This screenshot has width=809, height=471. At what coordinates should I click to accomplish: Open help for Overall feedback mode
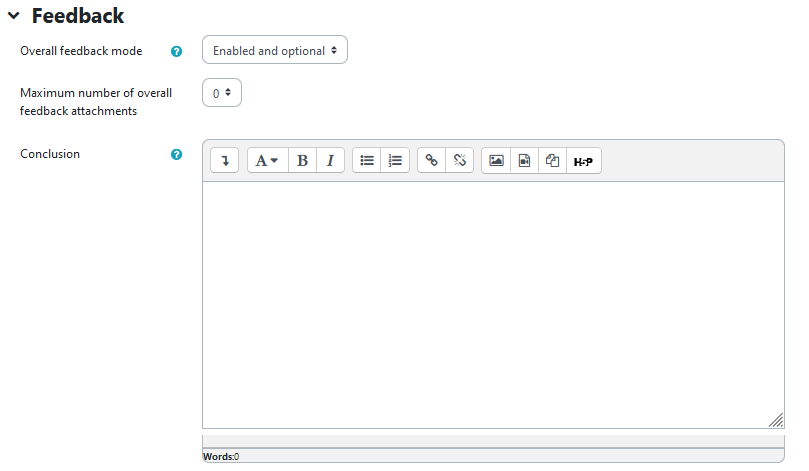(177, 51)
